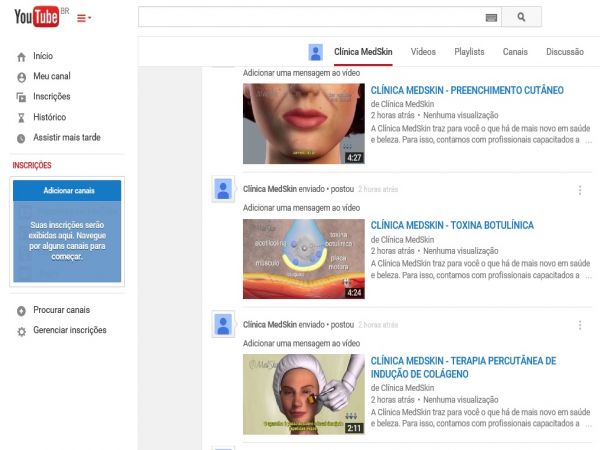Open Gerenciar inscrições settings
The width and height of the screenshot is (600, 450).
tap(69, 330)
